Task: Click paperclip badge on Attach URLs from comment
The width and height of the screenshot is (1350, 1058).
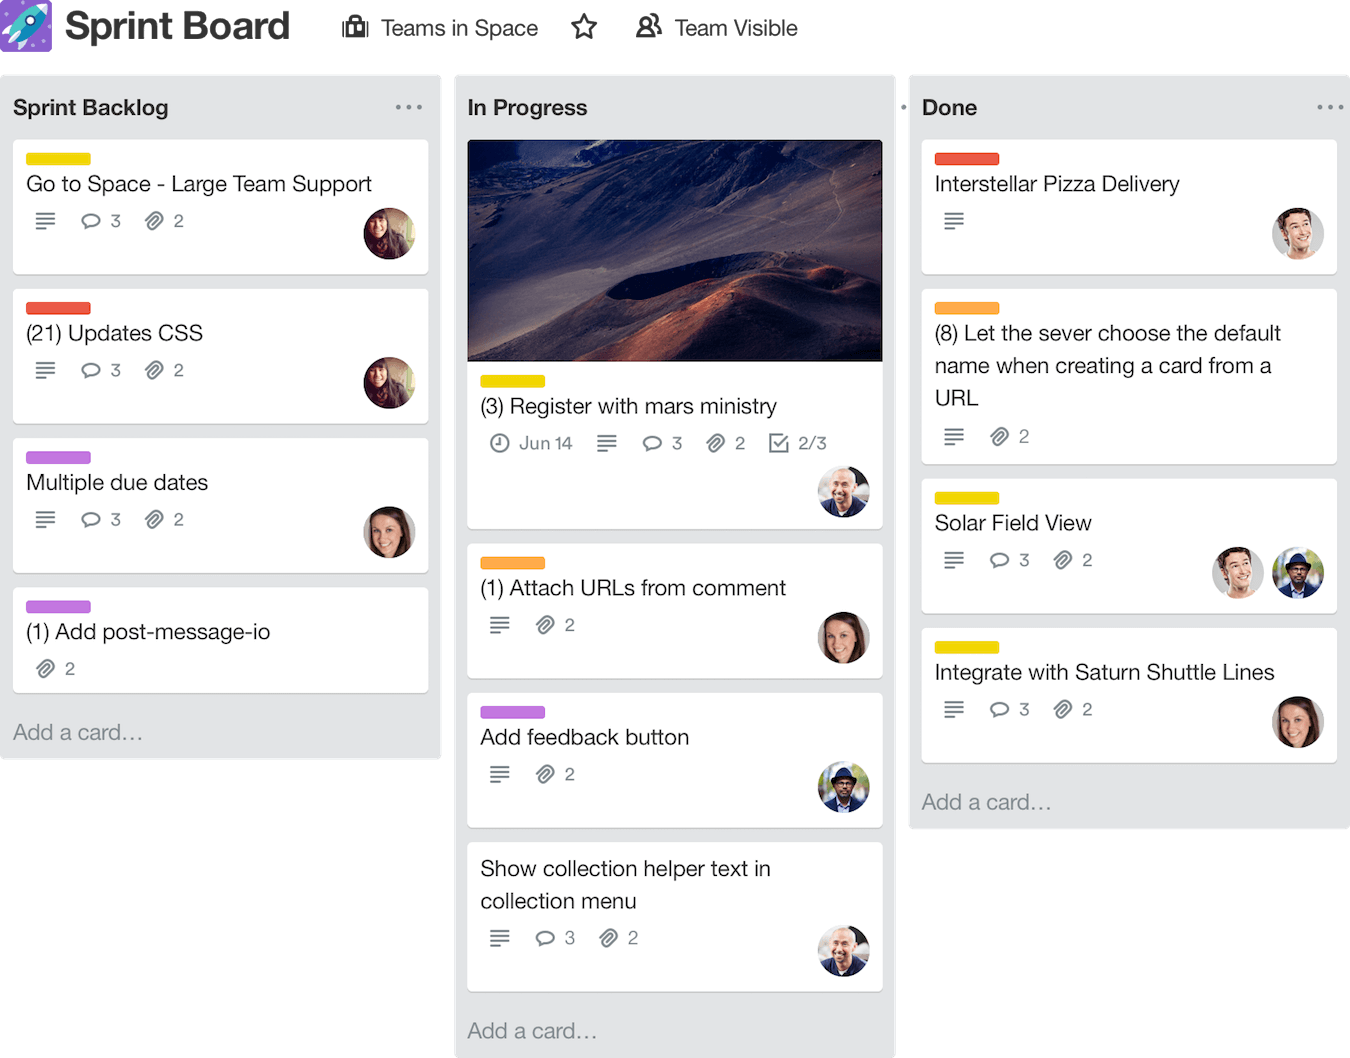Action: (547, 624)
